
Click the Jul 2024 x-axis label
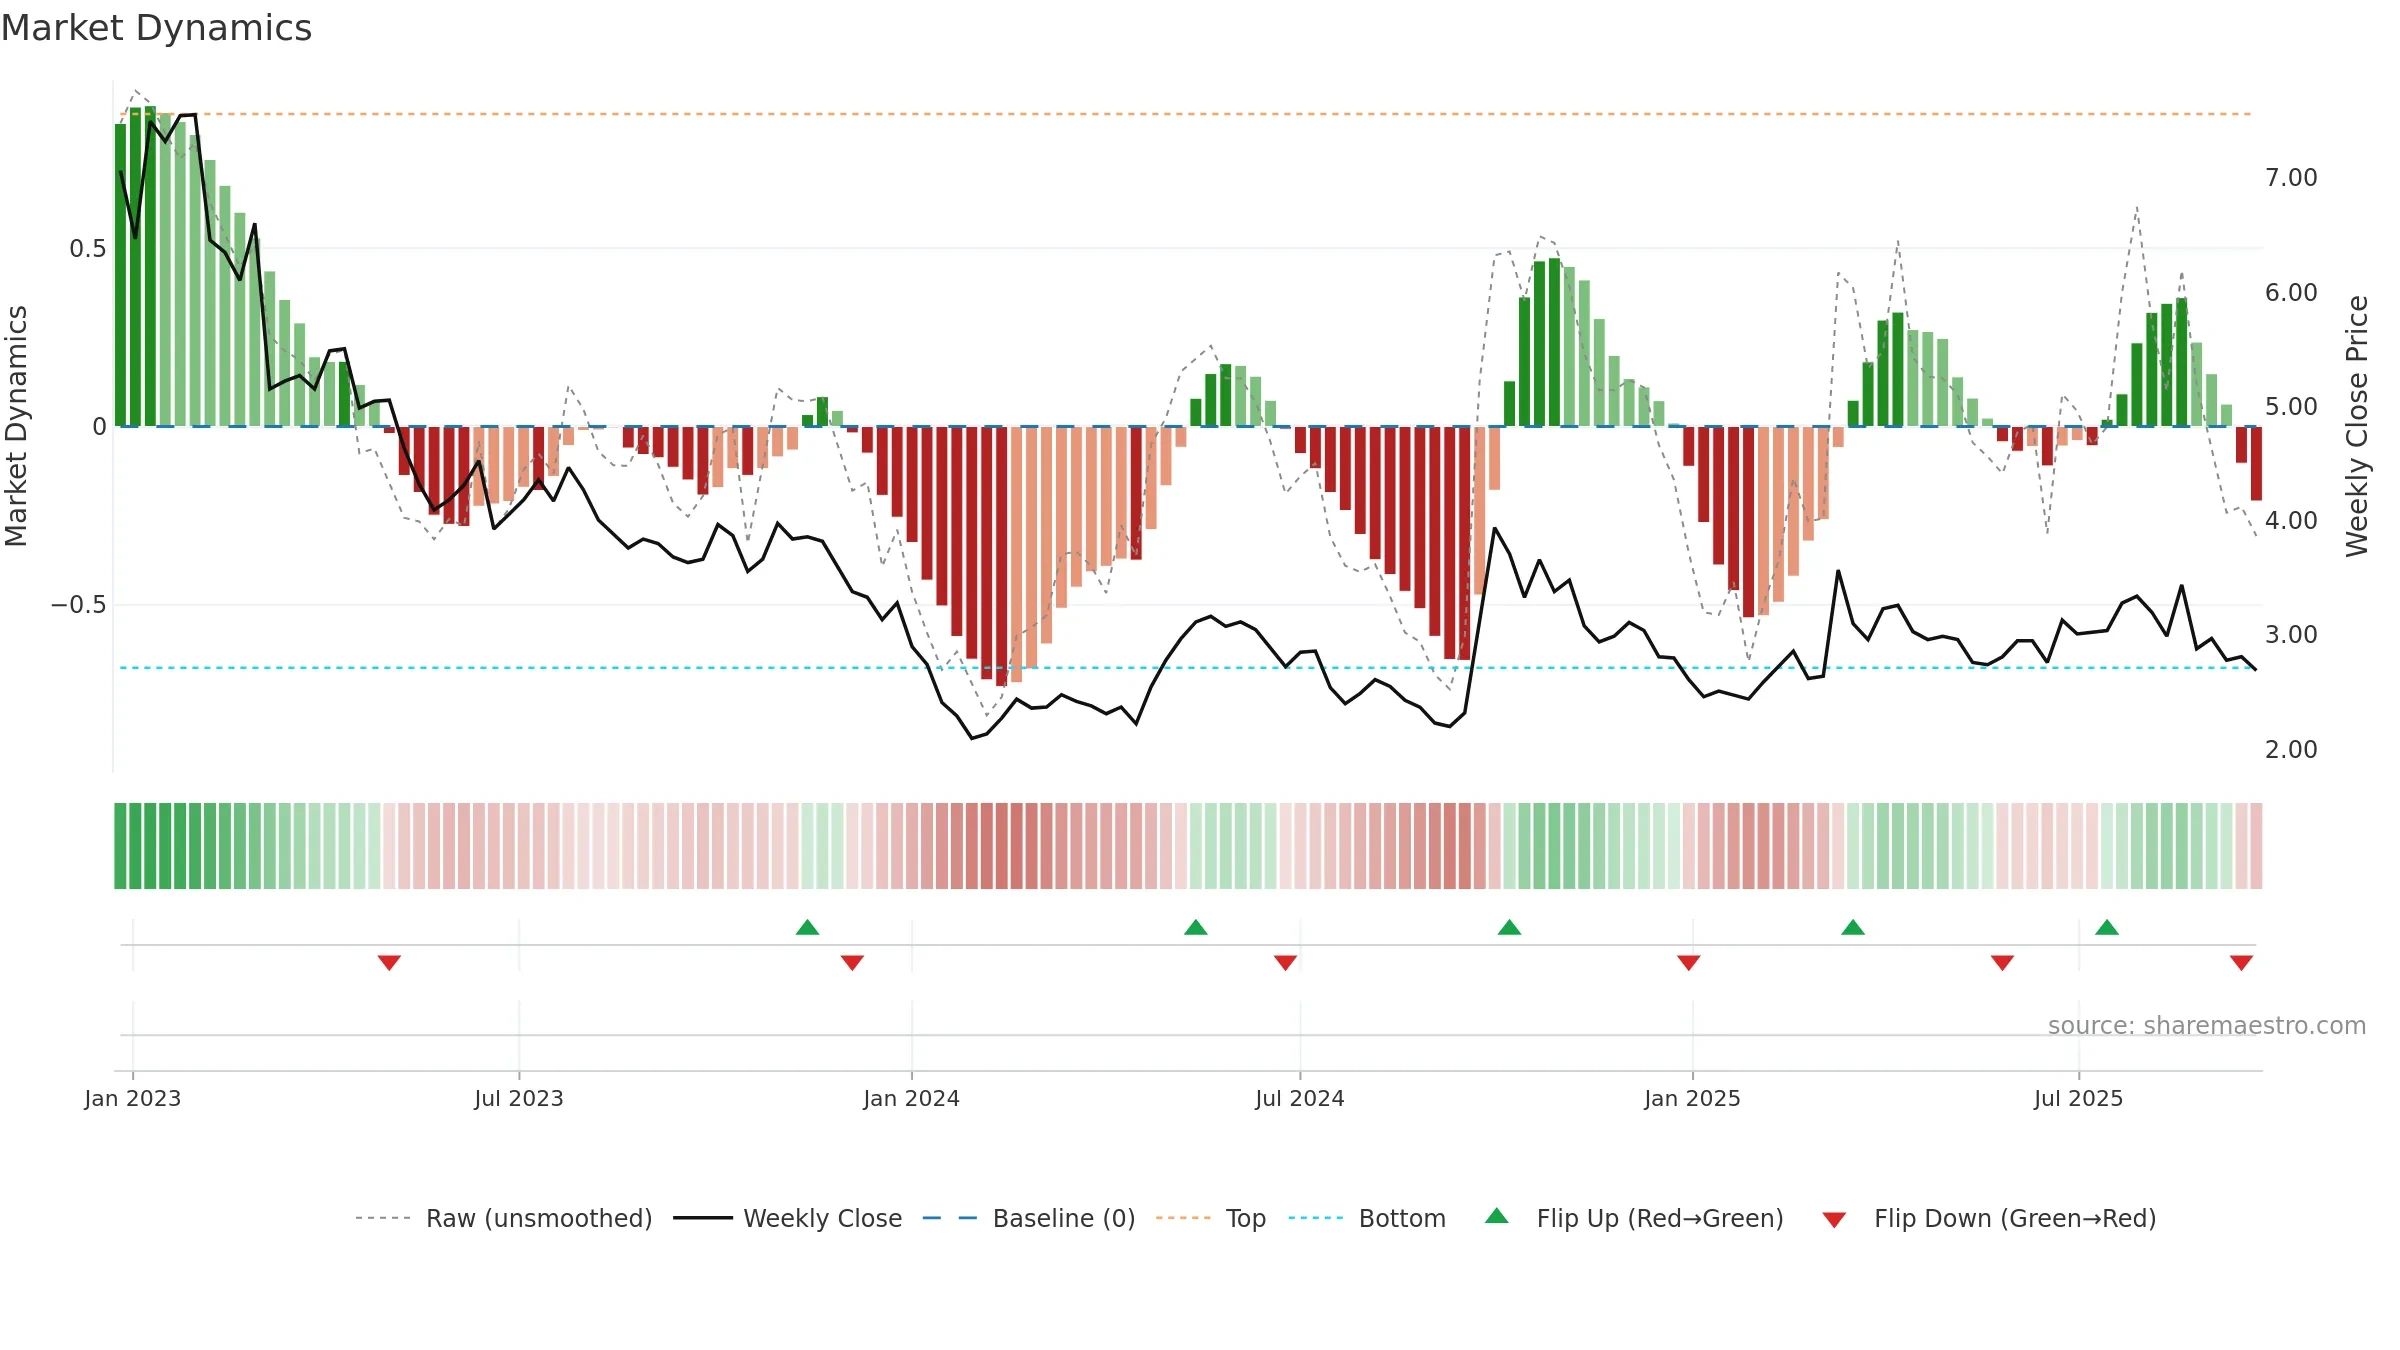click(1299, 1098)
